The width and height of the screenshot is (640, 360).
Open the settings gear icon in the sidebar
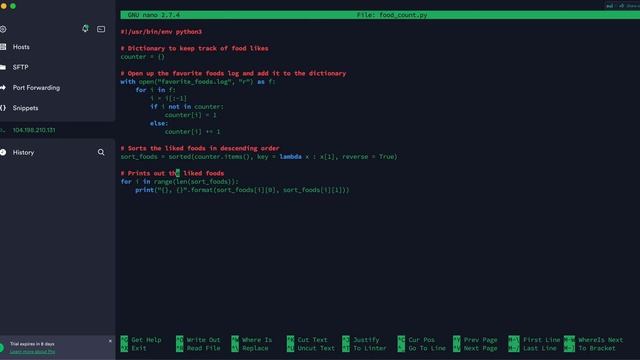[x=3, y=29]
